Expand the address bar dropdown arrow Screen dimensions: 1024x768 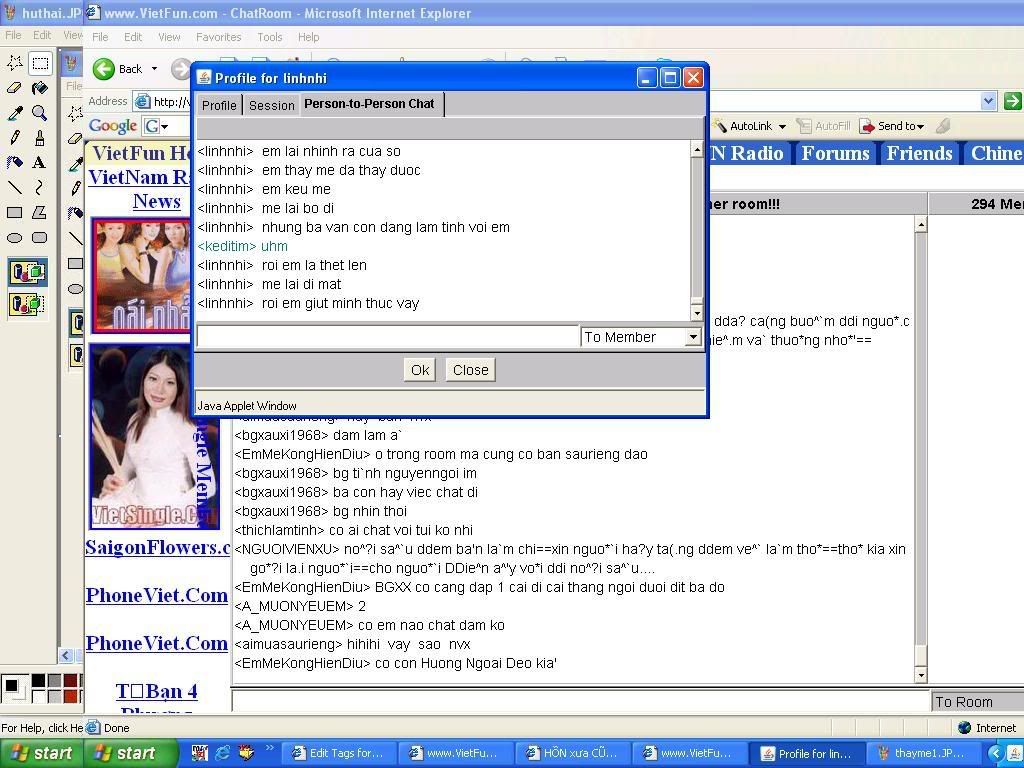(x=989, y=101)
